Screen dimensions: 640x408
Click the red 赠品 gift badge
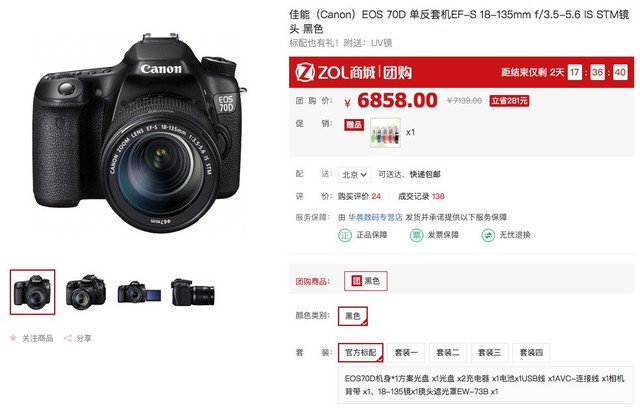pos(353,125)
